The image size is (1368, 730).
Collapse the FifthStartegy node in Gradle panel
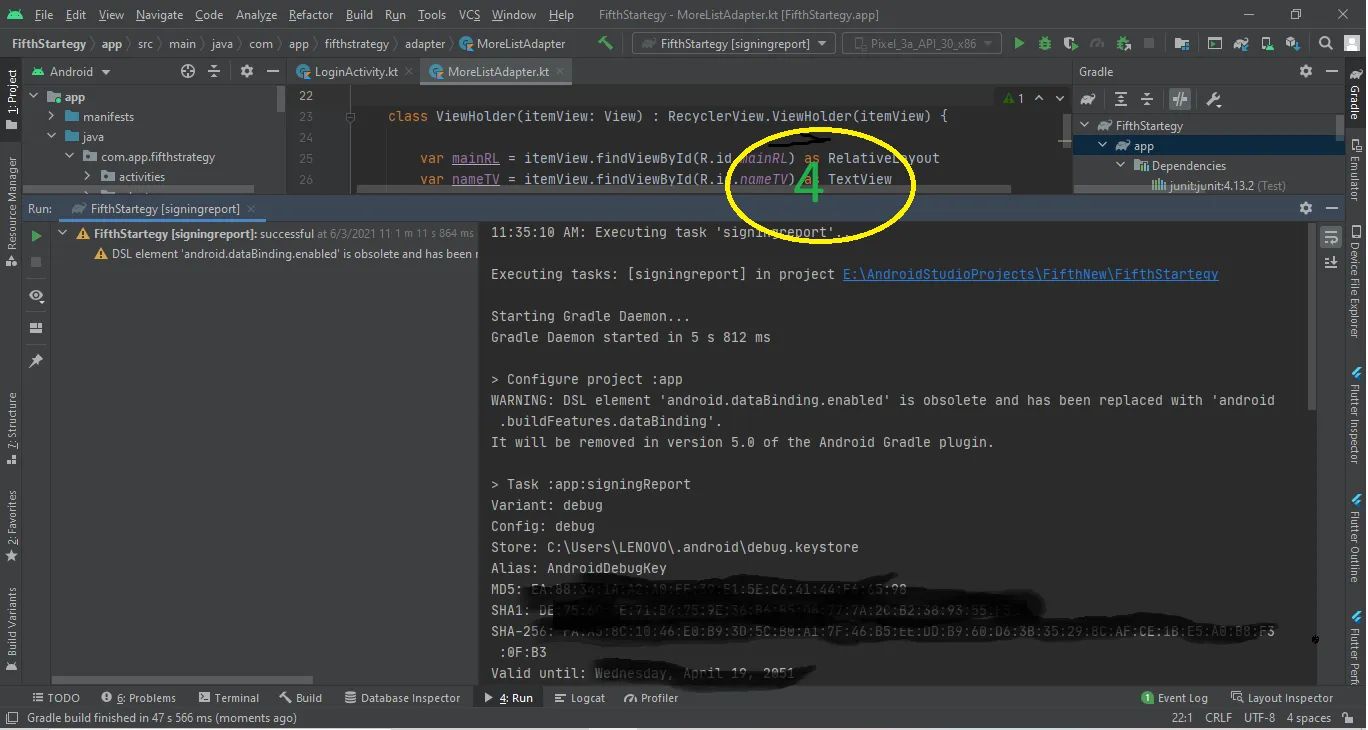(x=1086, y=126)
